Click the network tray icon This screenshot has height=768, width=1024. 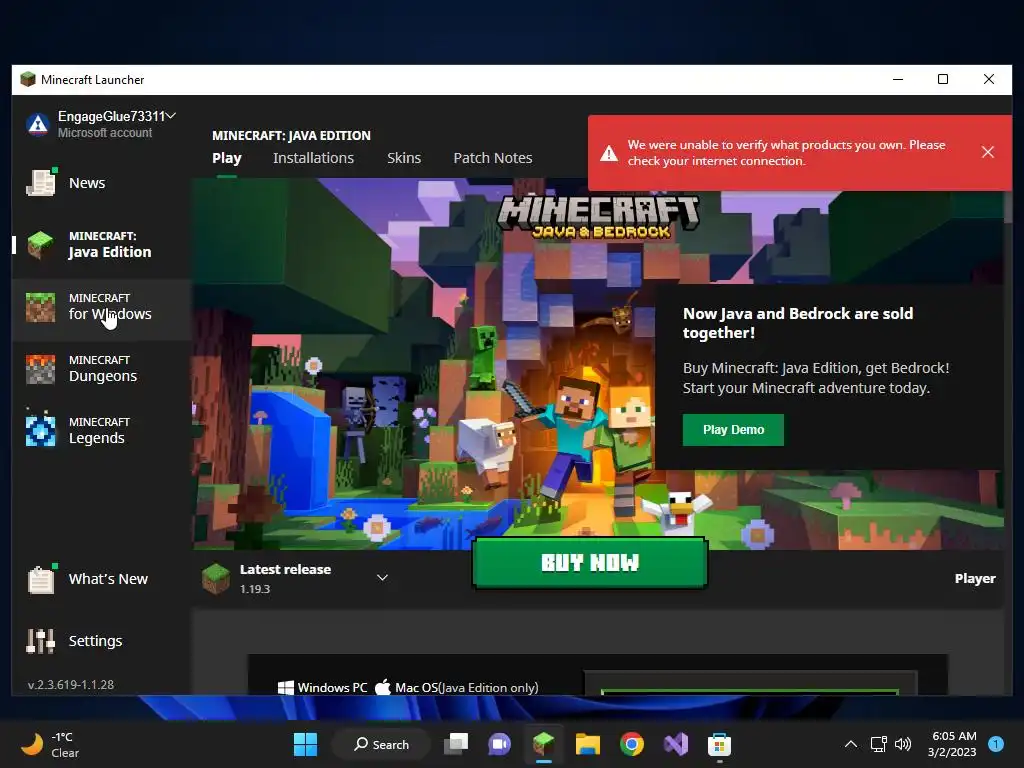[x=878, y=744]
